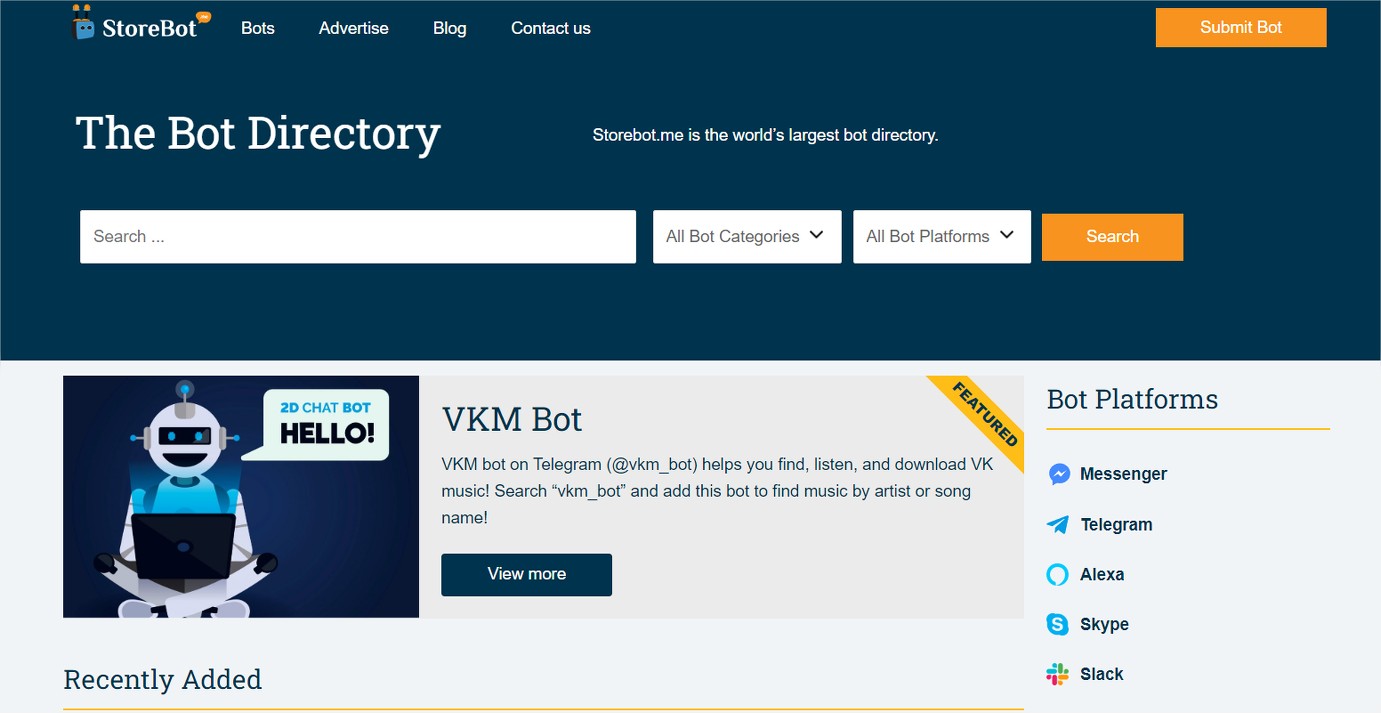Viewport: 1381px width, 713px height.
Task: Open the Blog menu link
Action: tap(449, 28)
